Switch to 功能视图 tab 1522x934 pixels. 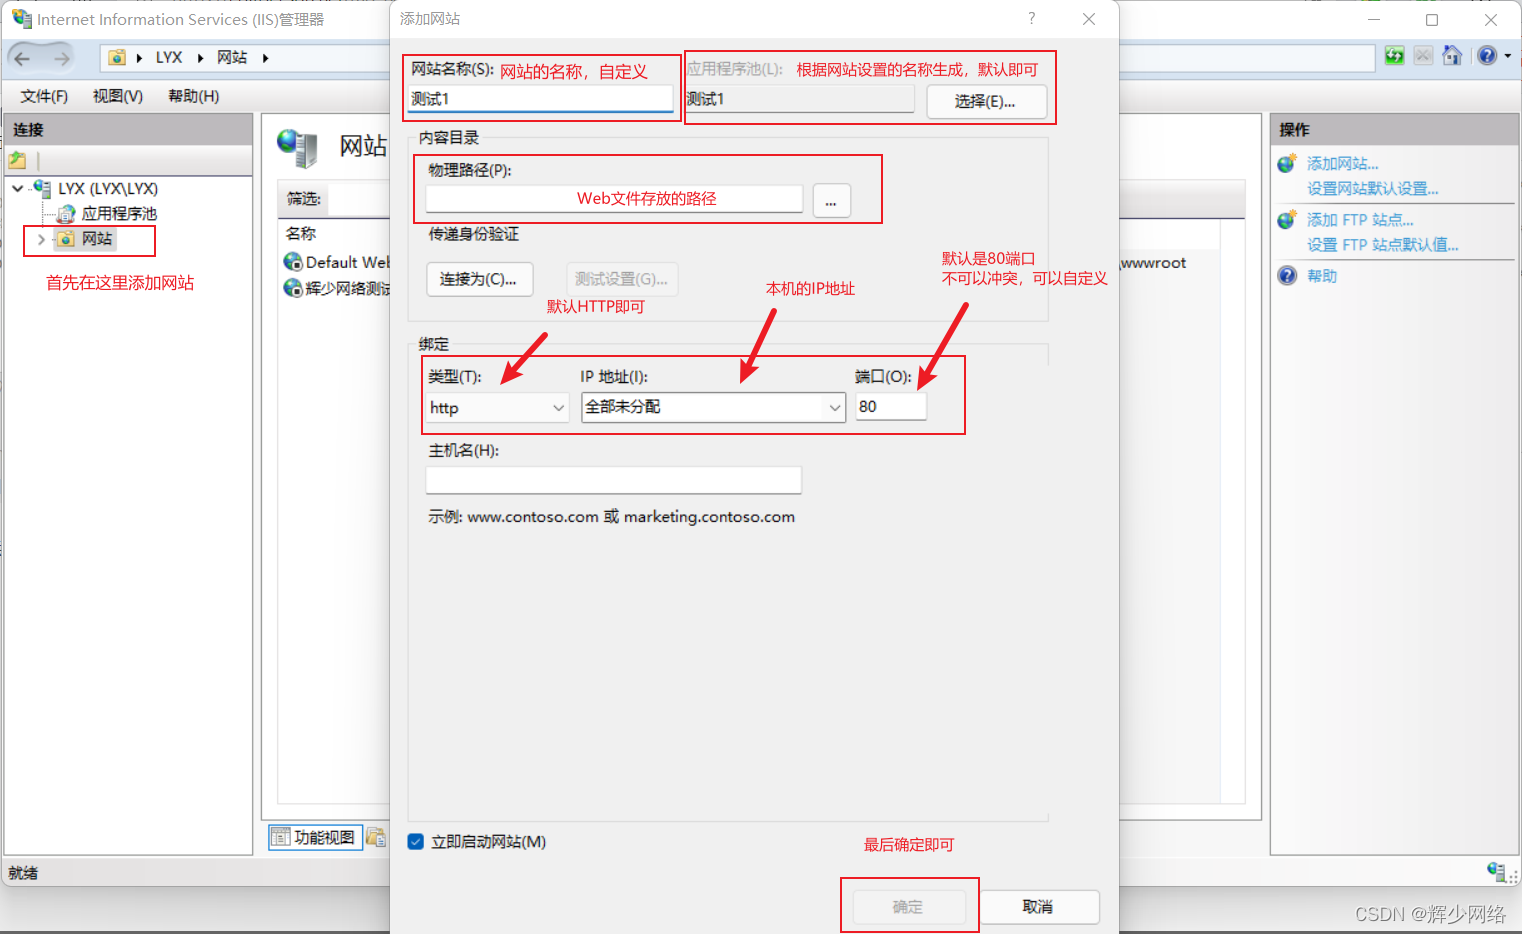tap(315, 837)
